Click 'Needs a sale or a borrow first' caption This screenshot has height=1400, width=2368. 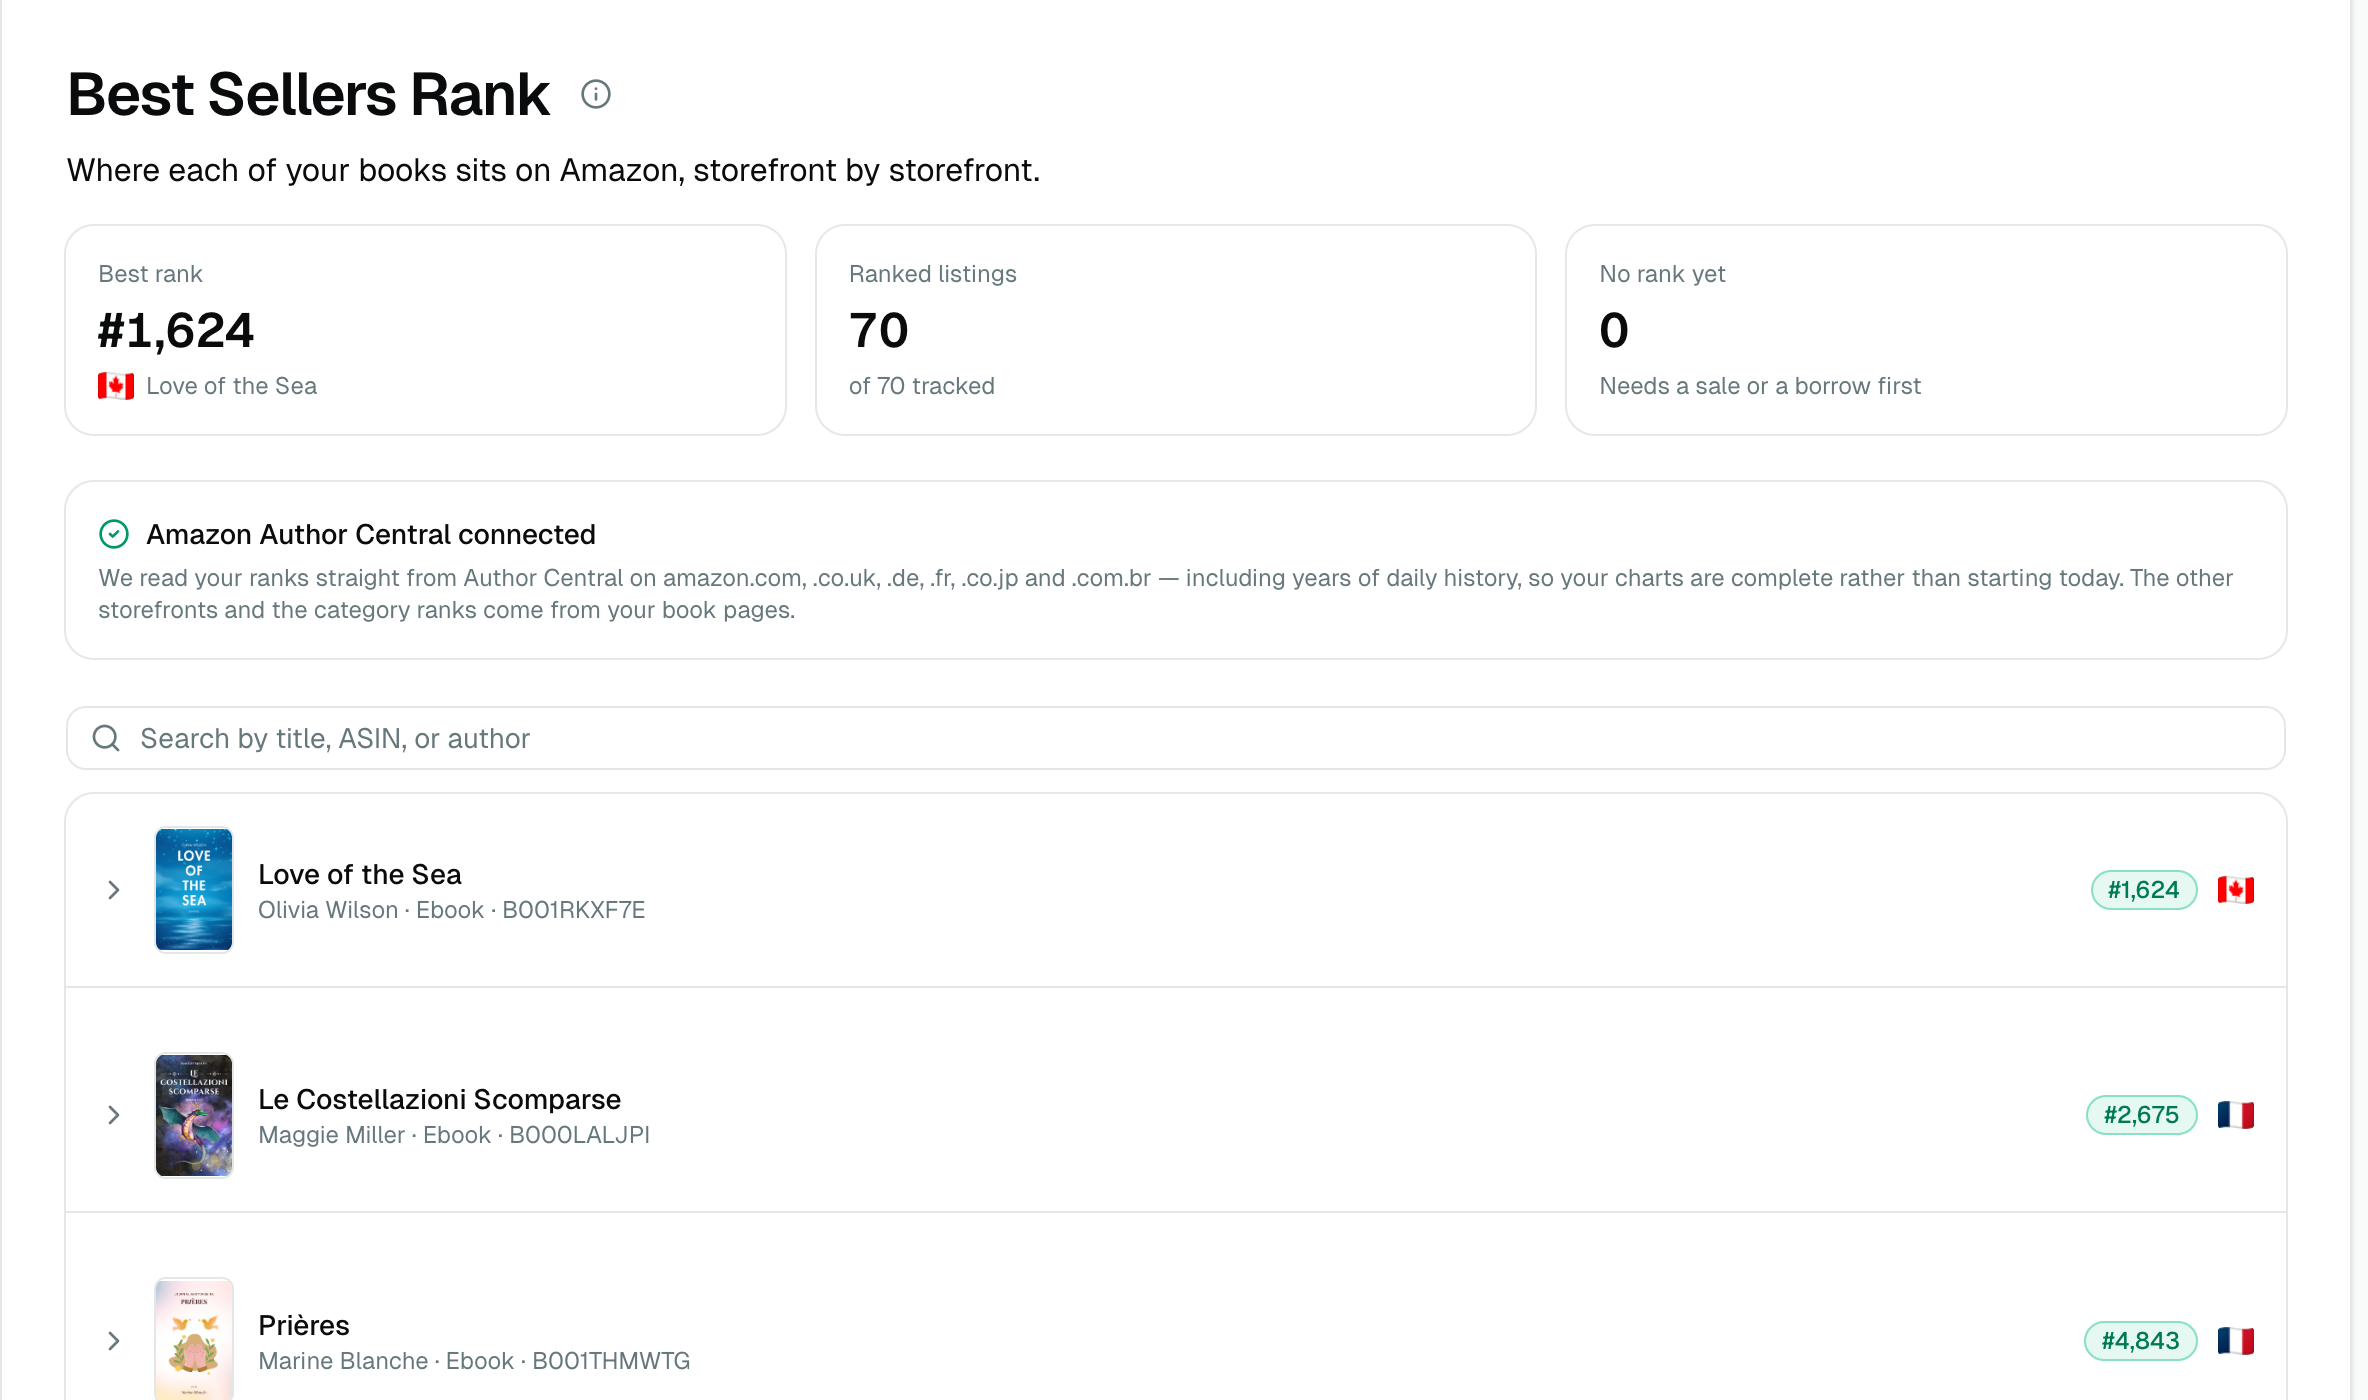1760,386
